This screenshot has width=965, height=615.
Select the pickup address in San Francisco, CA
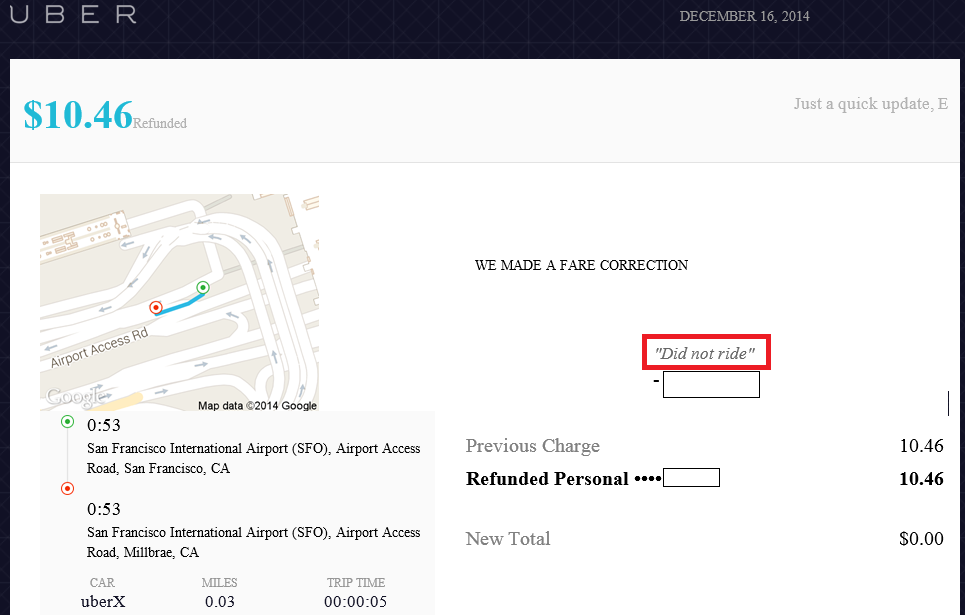click(254, 458)
